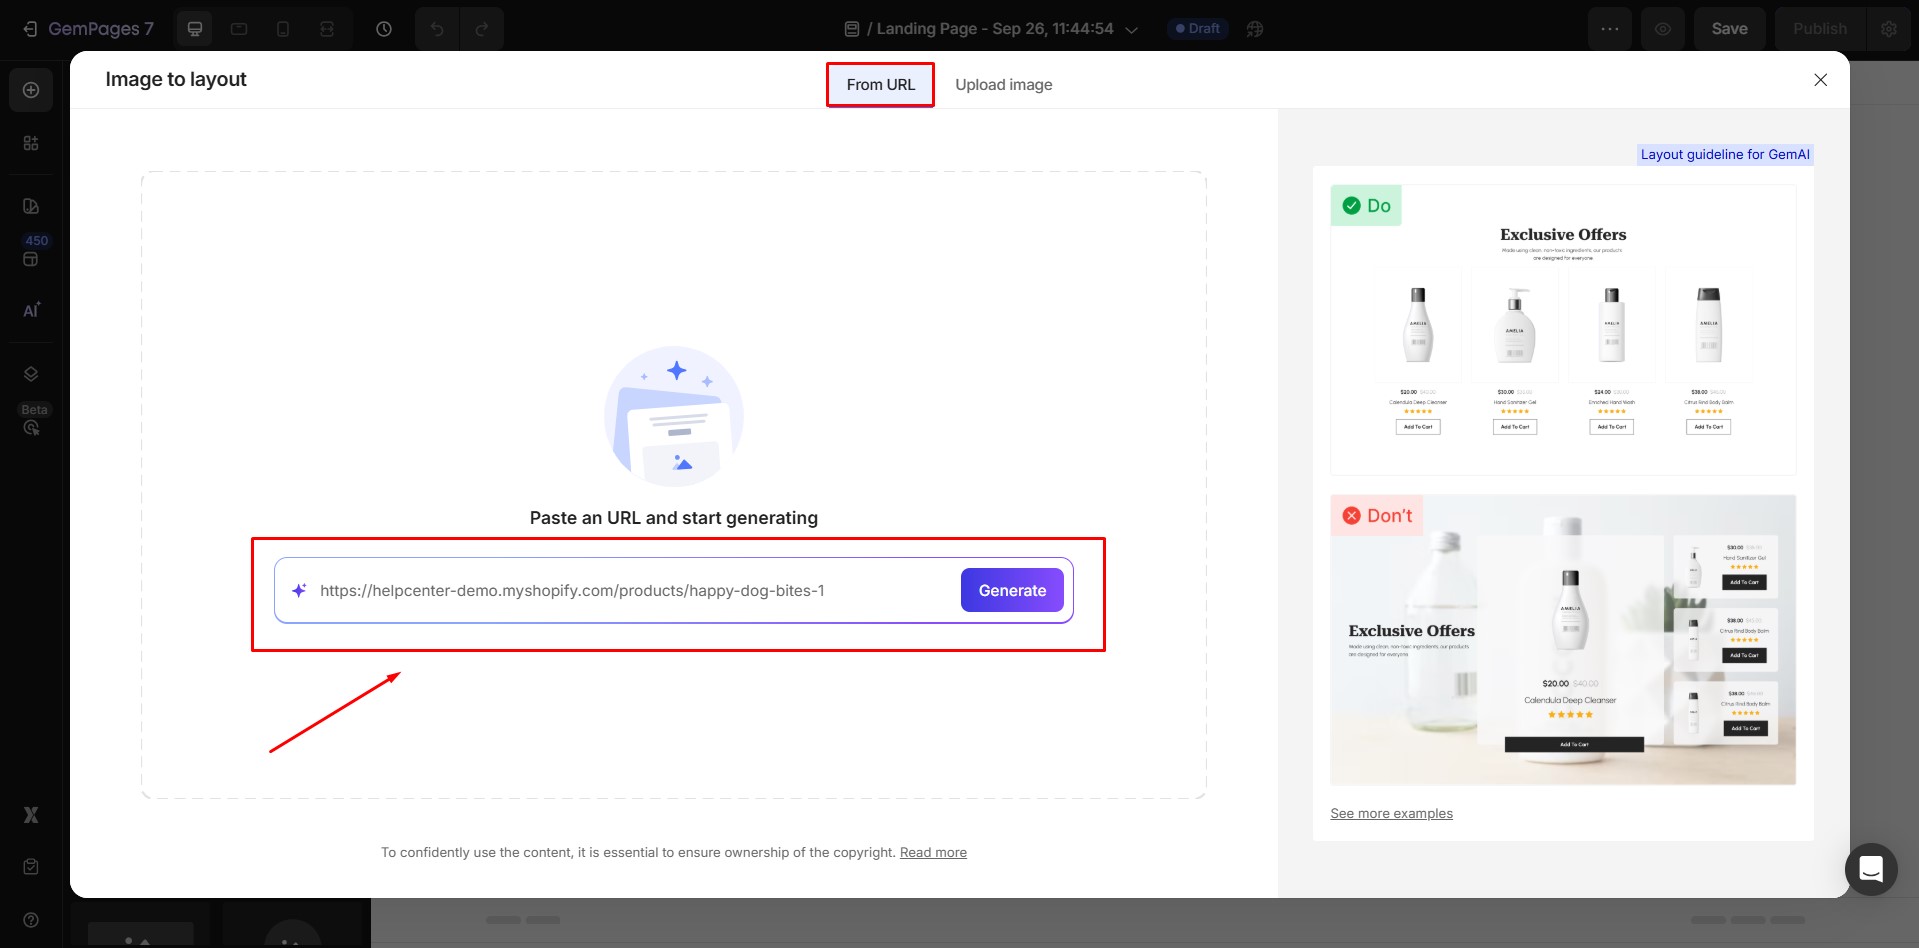
Task: Open the chat support bubble
Action: tap(1870, 869)
